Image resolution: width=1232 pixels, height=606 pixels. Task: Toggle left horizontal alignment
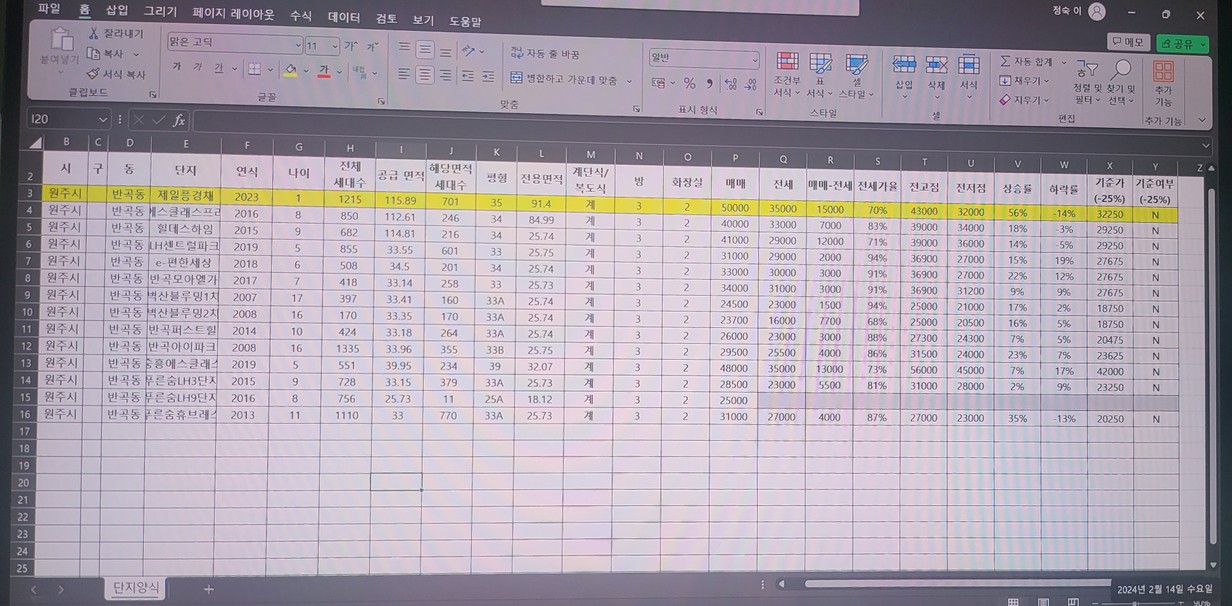pos(403,74)
